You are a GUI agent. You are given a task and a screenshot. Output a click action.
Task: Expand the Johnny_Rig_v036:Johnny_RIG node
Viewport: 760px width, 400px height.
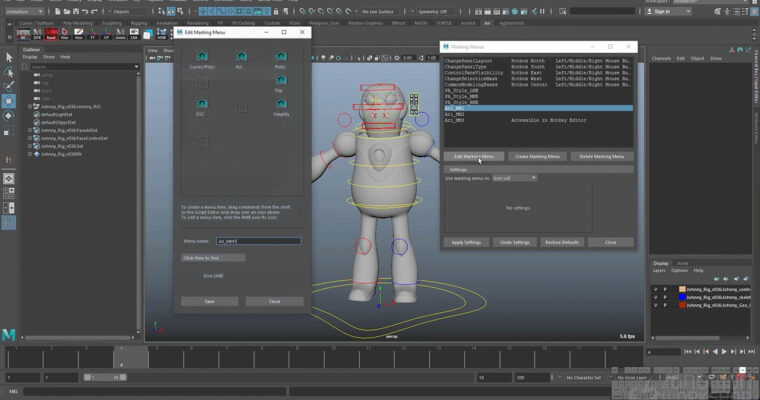pyautogui.click(x=30, y=107)
